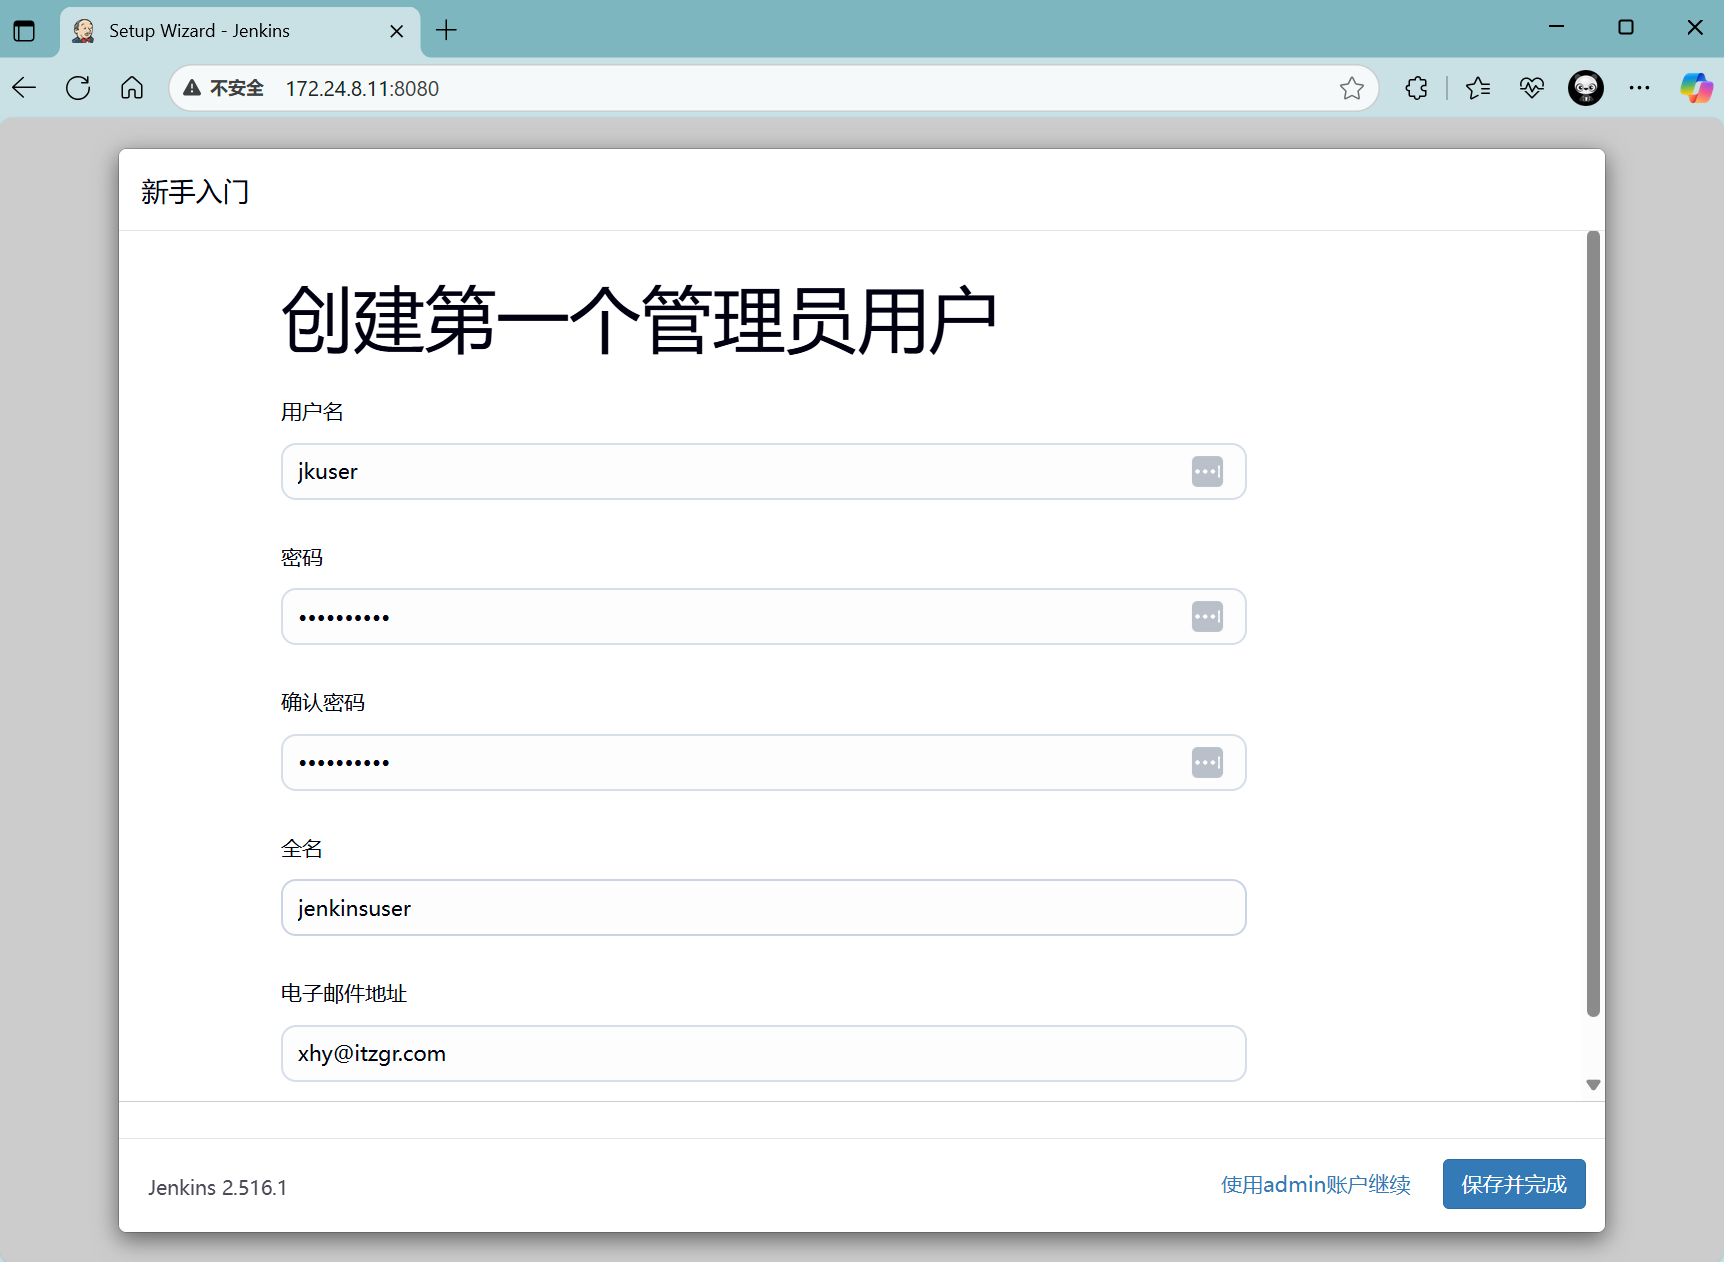This screenshot has height=1262, width=1724.
Task: Click the user profile avatar
Action: click(1585, 88)
